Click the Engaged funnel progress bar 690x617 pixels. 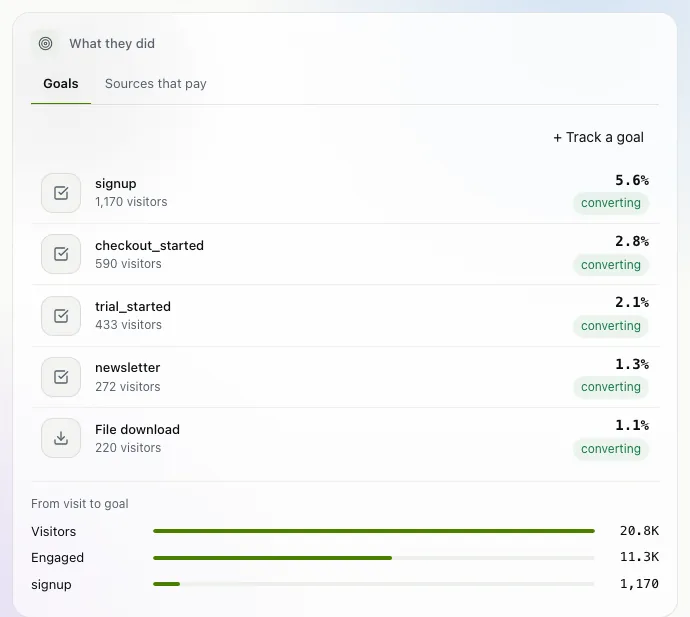tap(374, 558)
